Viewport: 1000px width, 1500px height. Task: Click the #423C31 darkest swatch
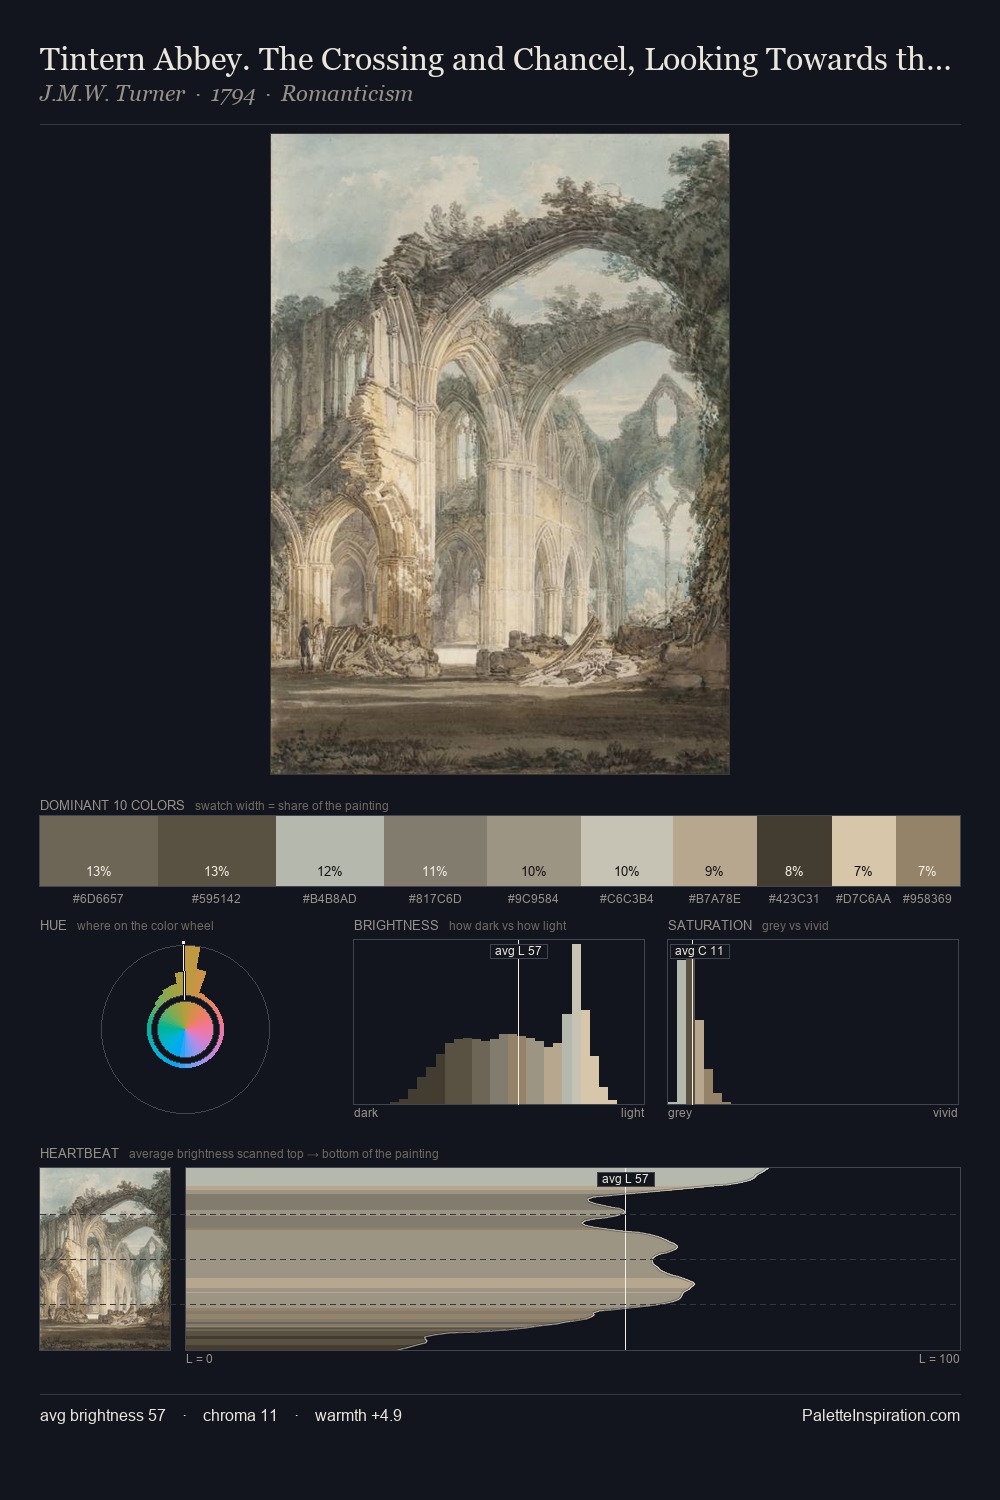(794, 851)
